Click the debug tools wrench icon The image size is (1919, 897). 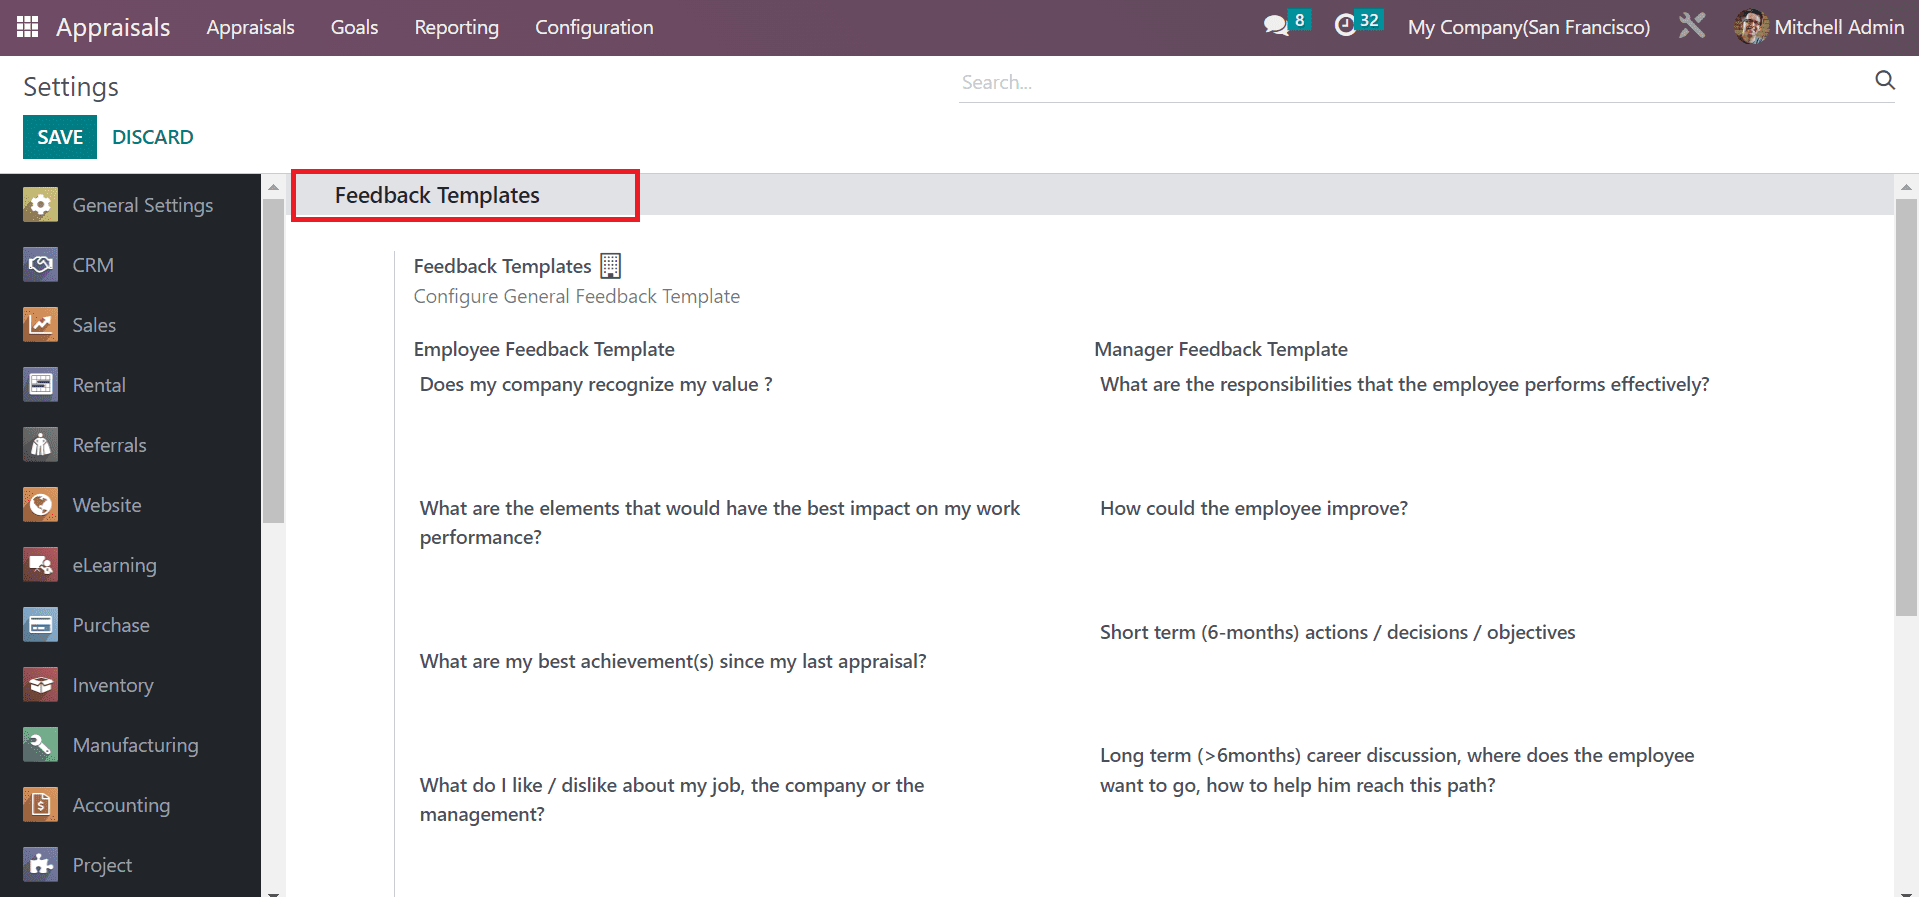1692,25
